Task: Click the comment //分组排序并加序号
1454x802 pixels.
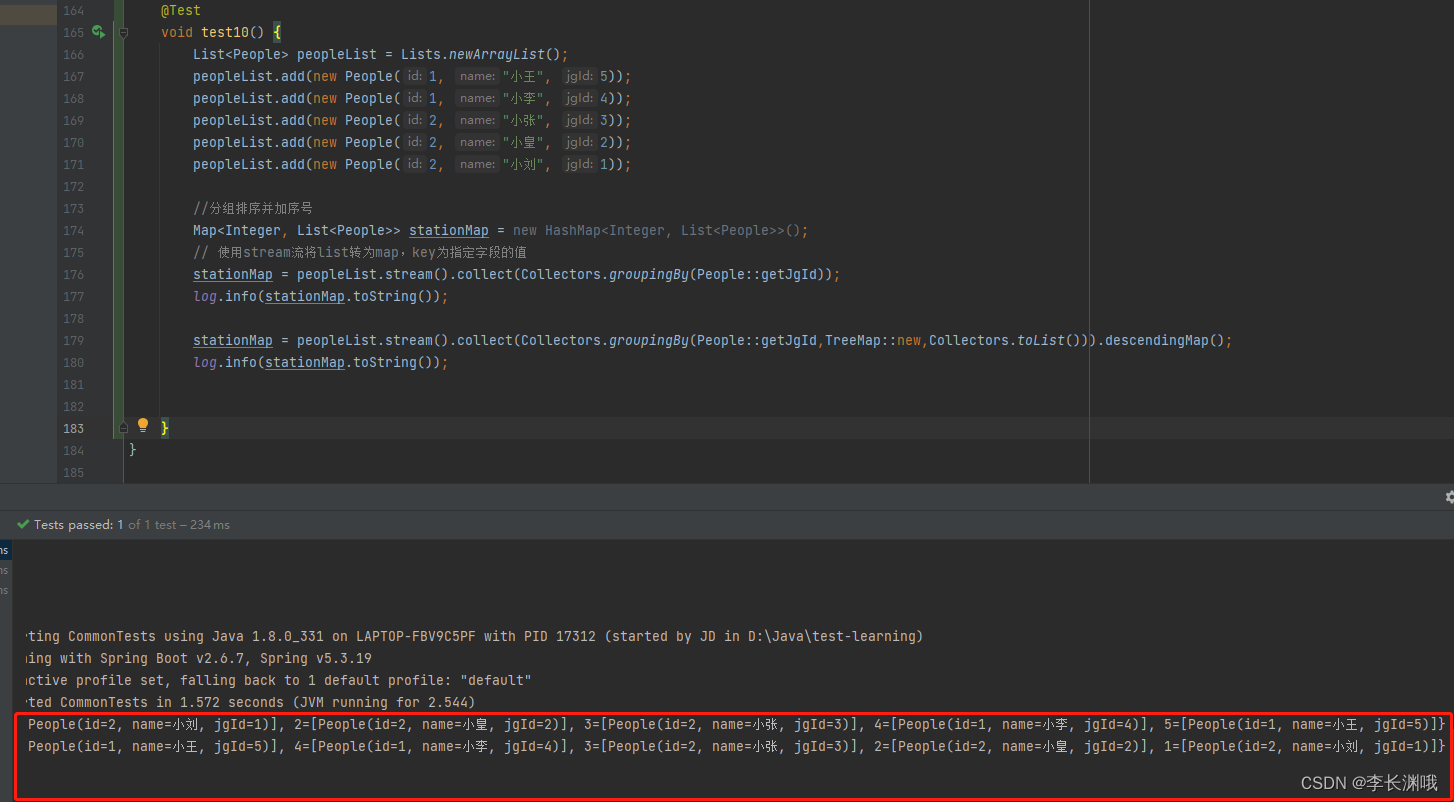Action: click(253, 208)
